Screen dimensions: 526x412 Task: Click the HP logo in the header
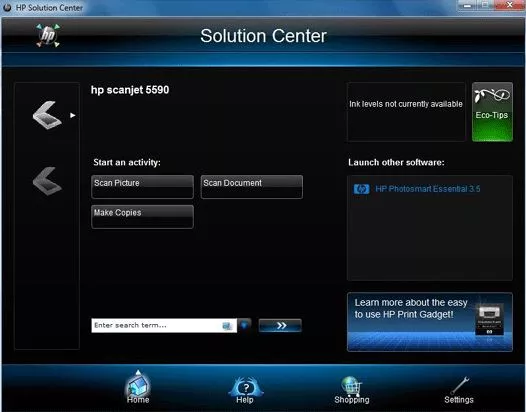(x=48, y=35)
